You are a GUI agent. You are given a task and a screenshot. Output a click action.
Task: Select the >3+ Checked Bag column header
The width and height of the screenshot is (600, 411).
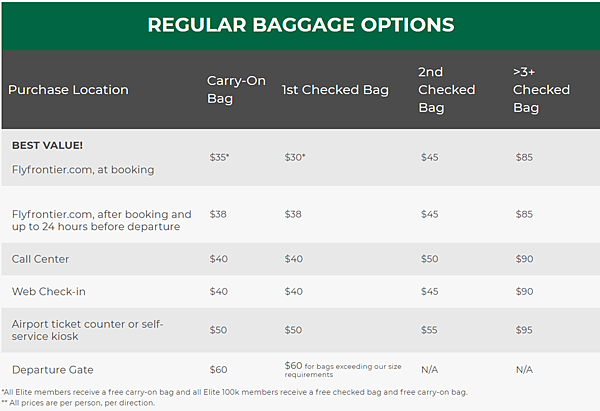point(541,90)
